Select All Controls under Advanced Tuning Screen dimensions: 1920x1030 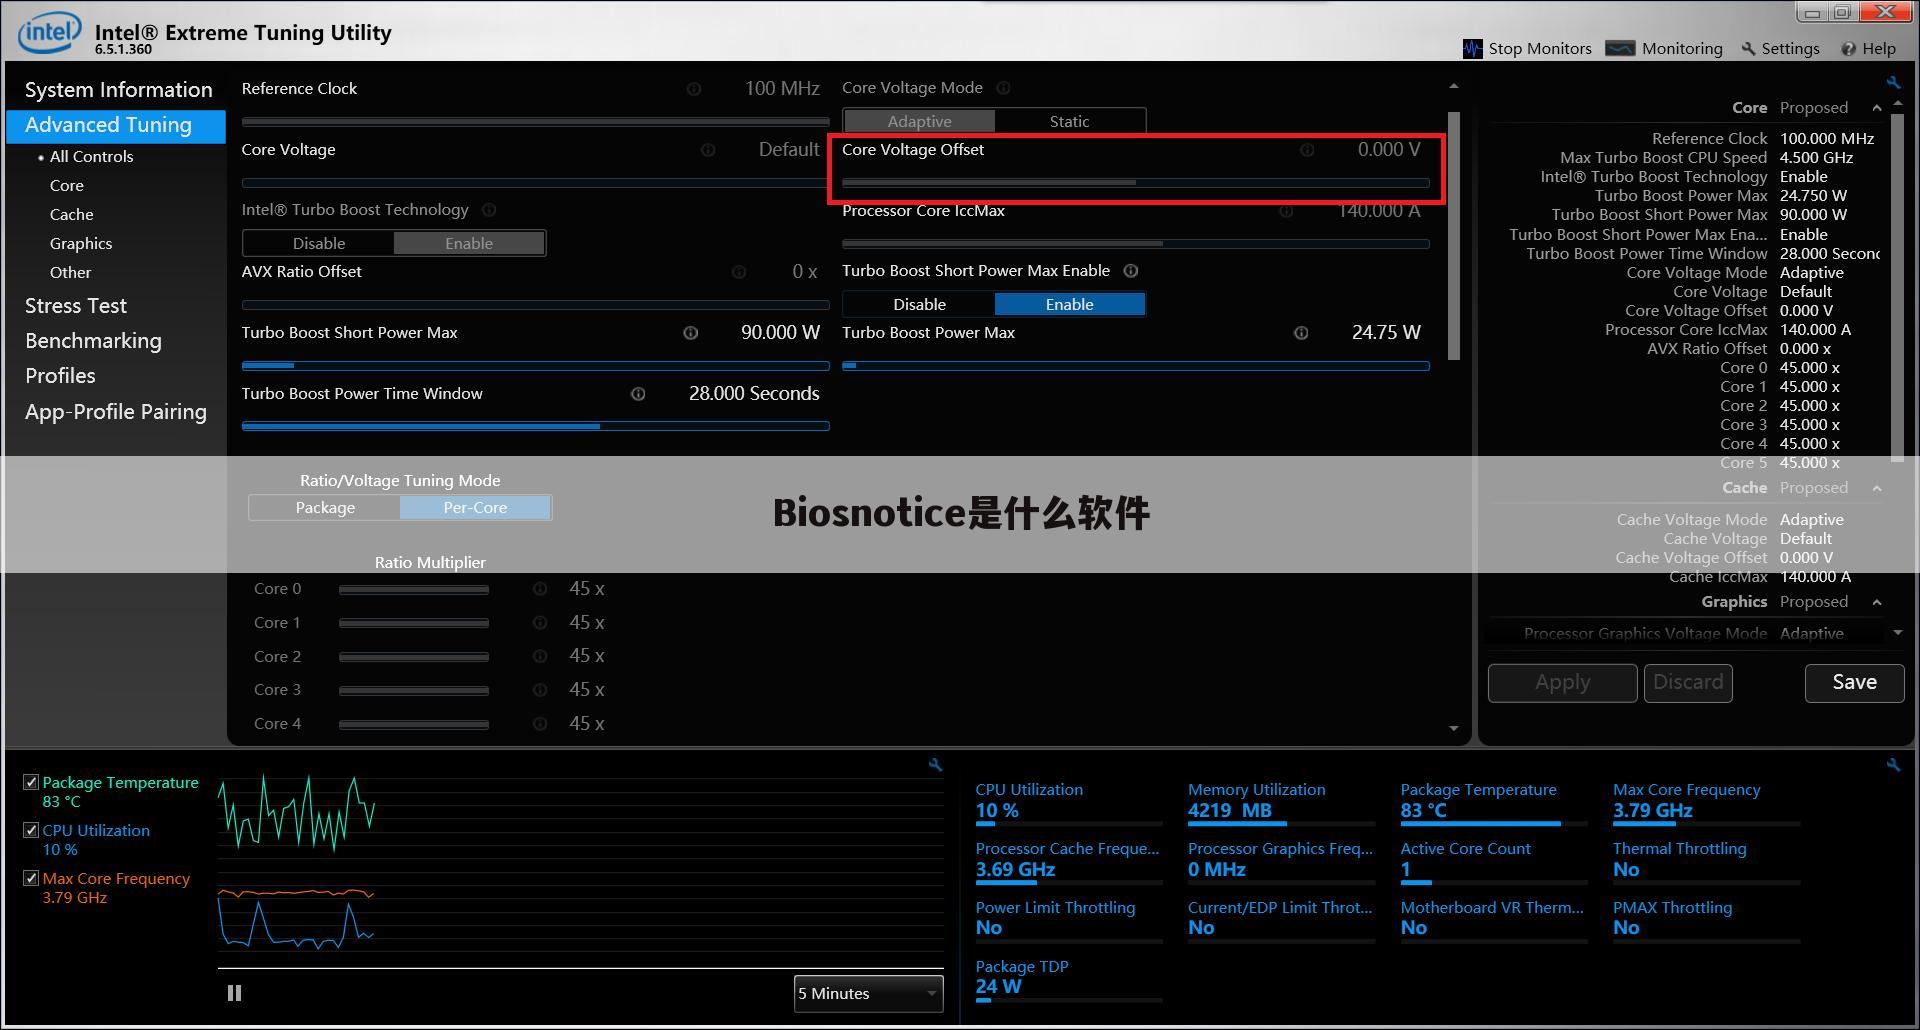click(91, 157)
